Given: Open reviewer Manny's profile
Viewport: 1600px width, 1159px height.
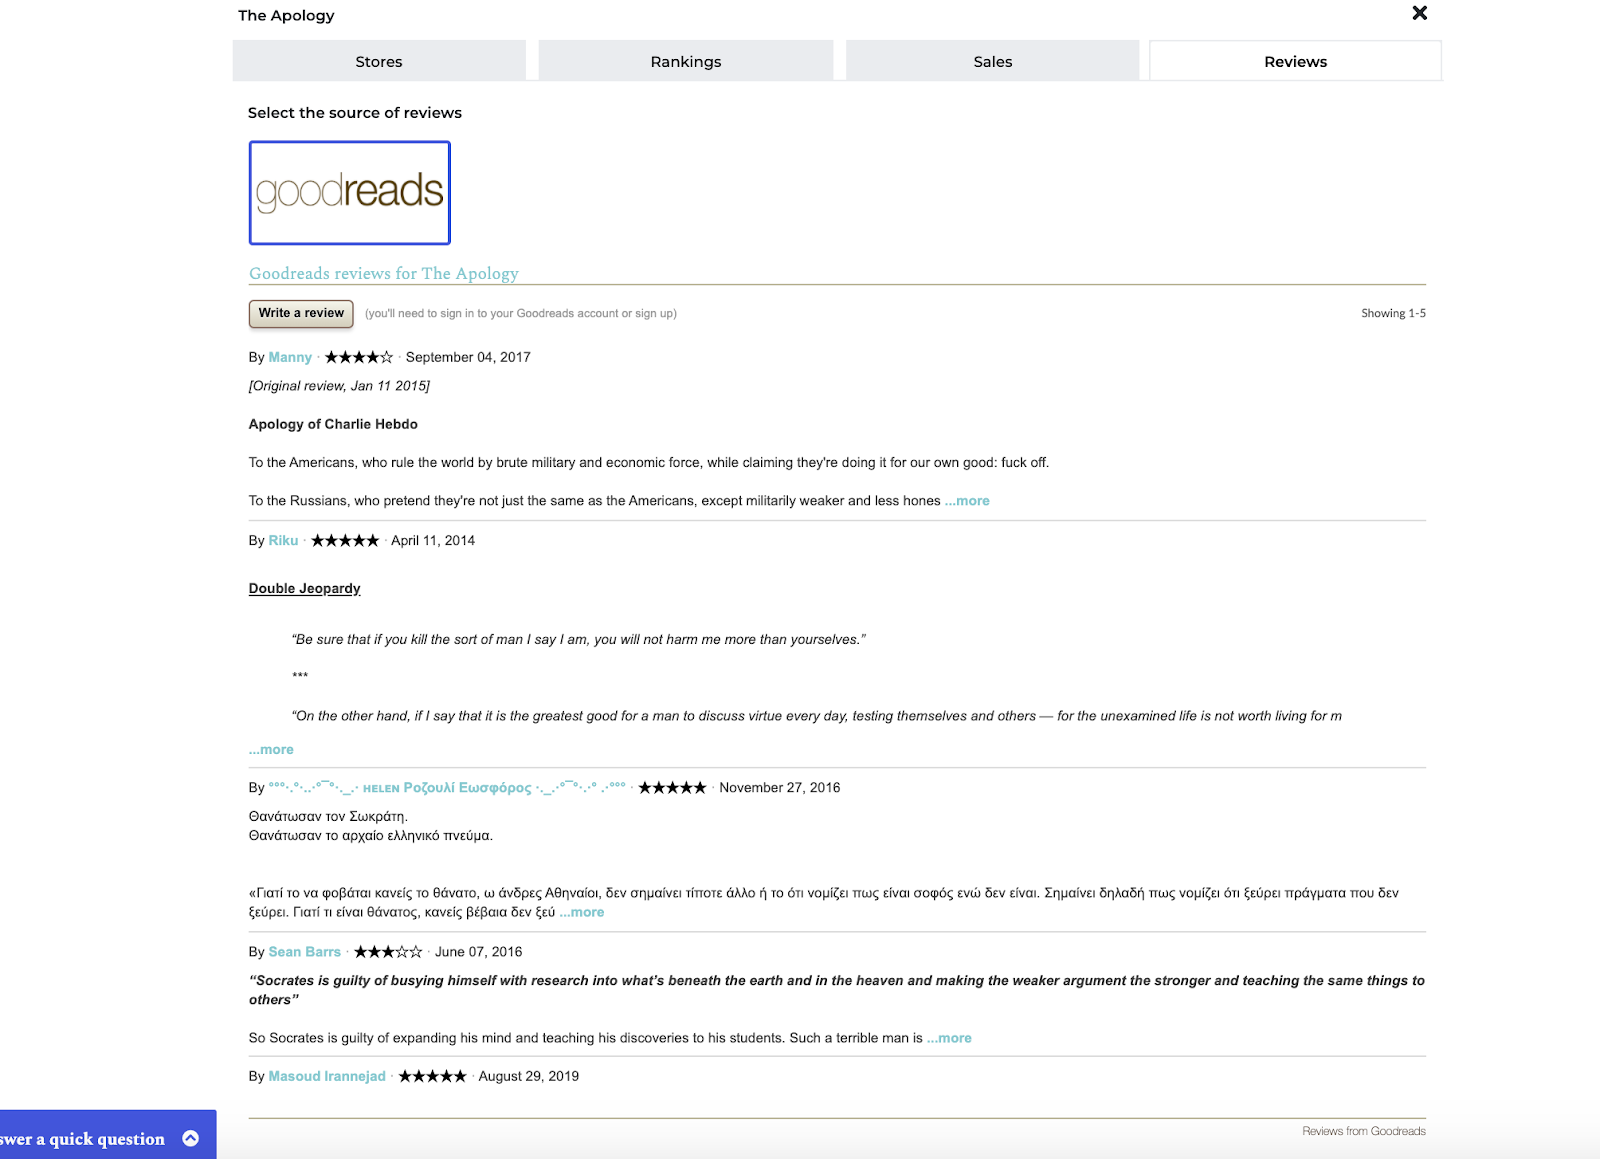Looking at the screenshot, I should 290,357.
